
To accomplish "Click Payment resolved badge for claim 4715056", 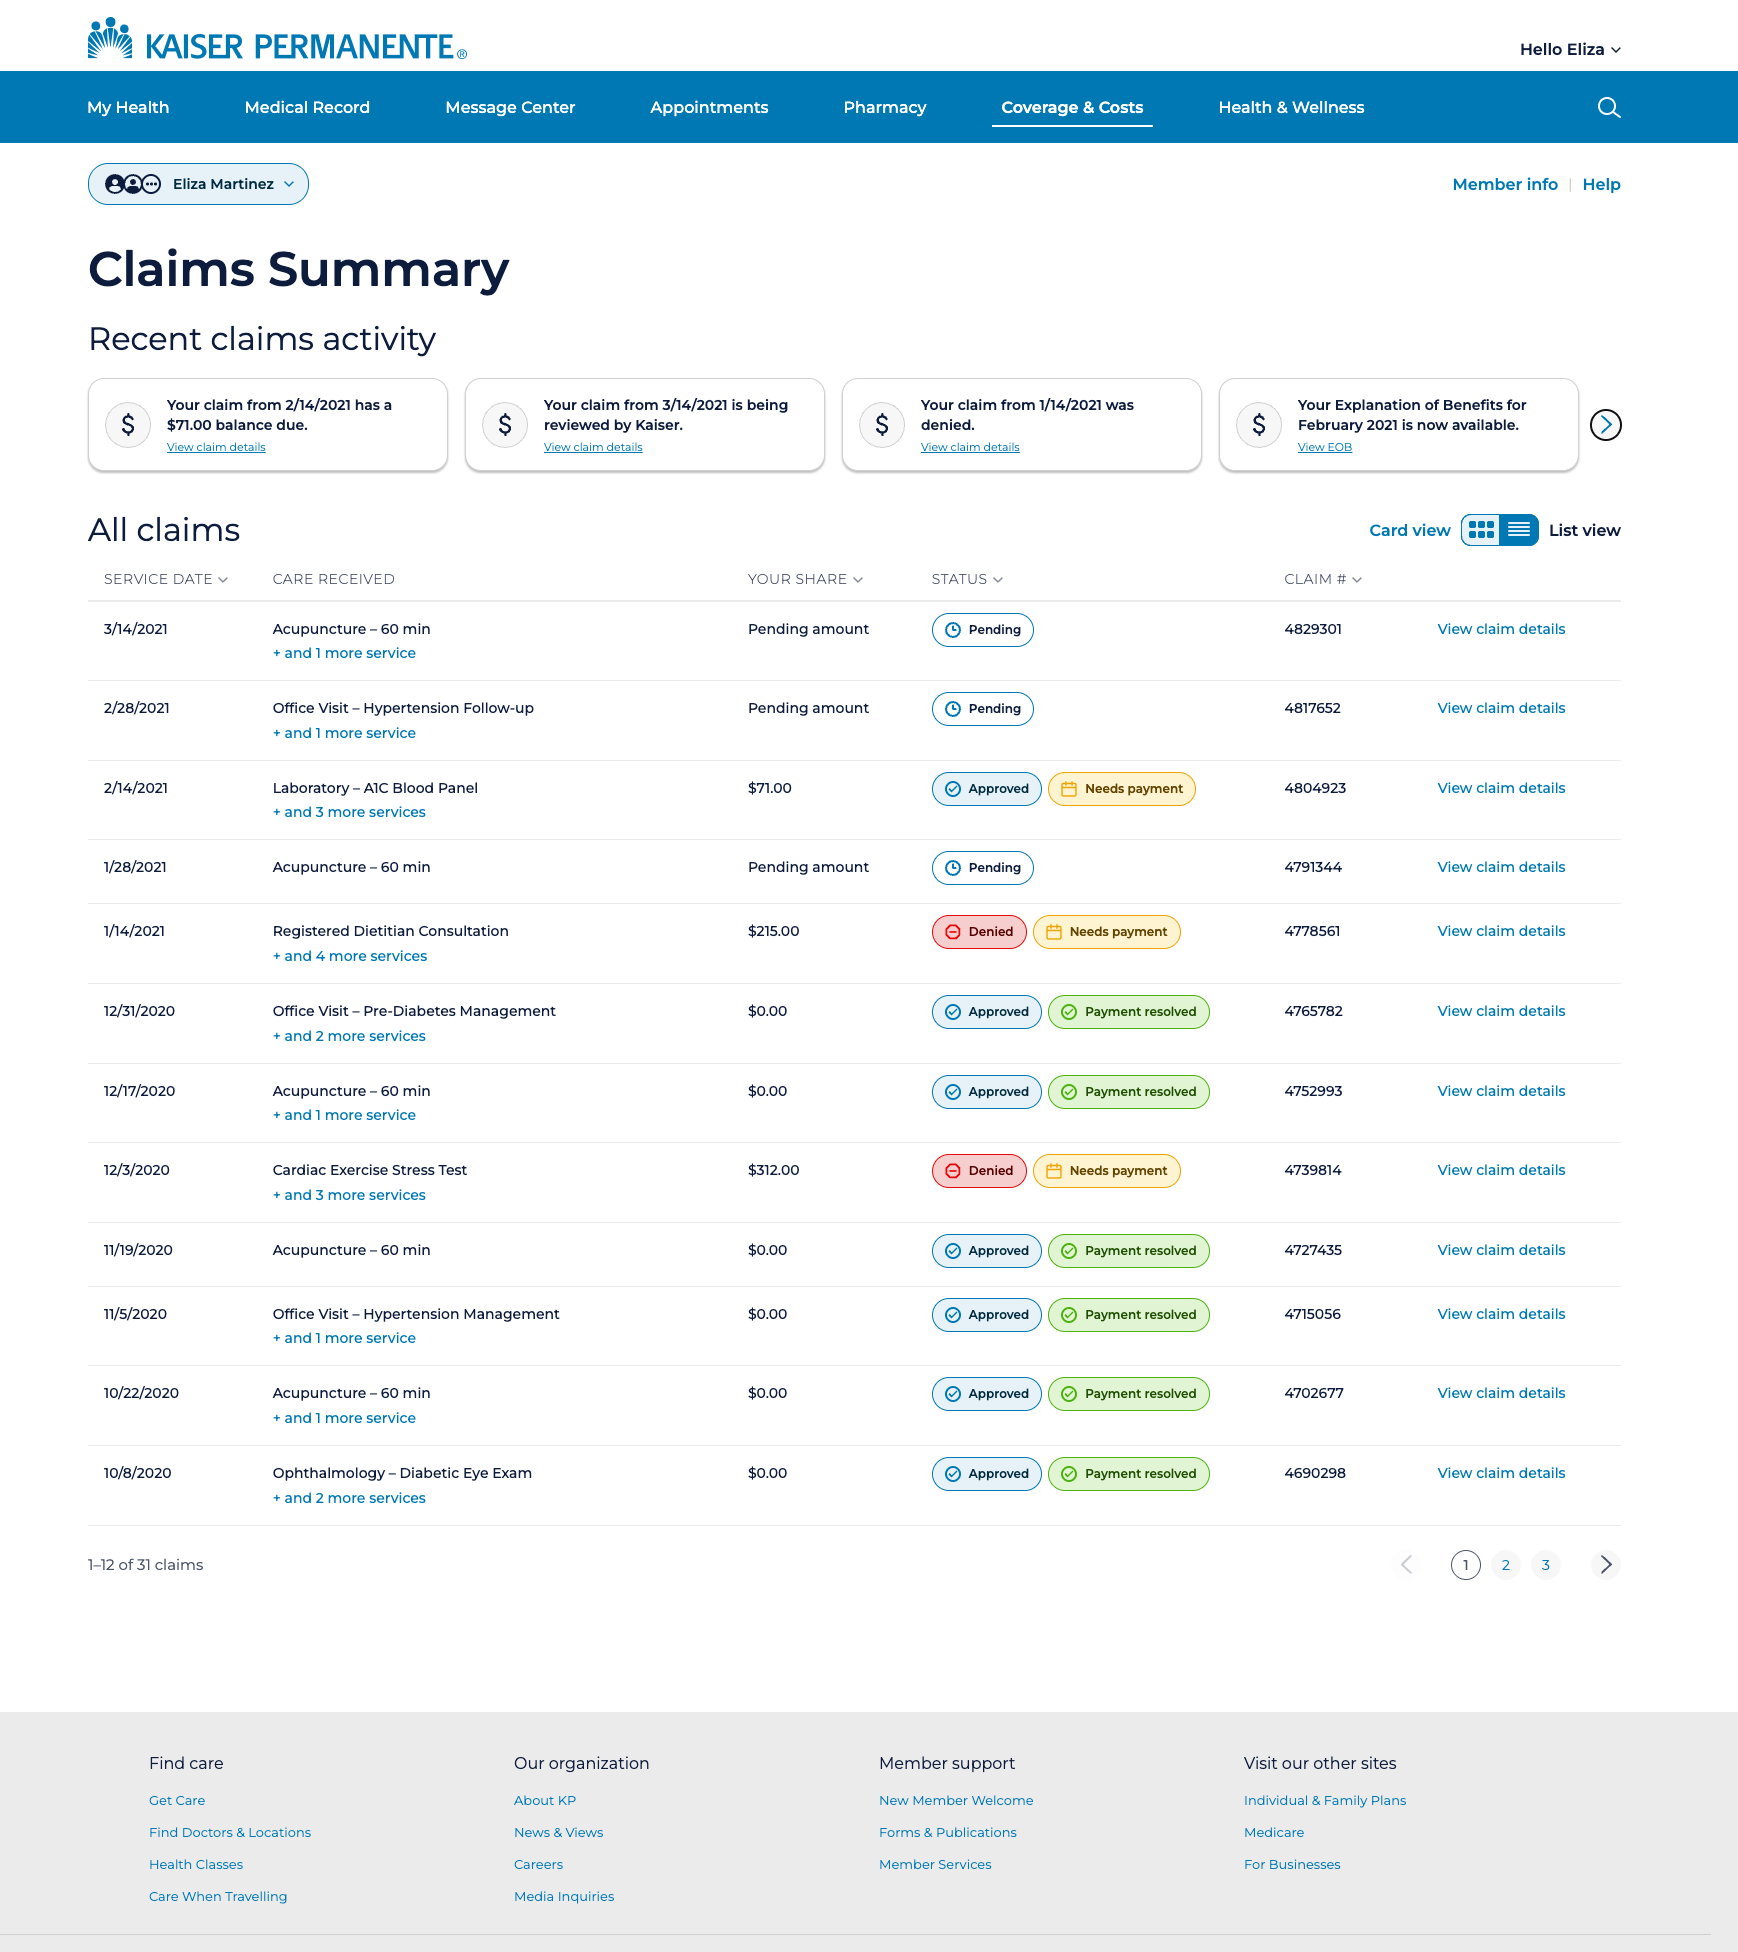I will (x=1128, y=1315).
